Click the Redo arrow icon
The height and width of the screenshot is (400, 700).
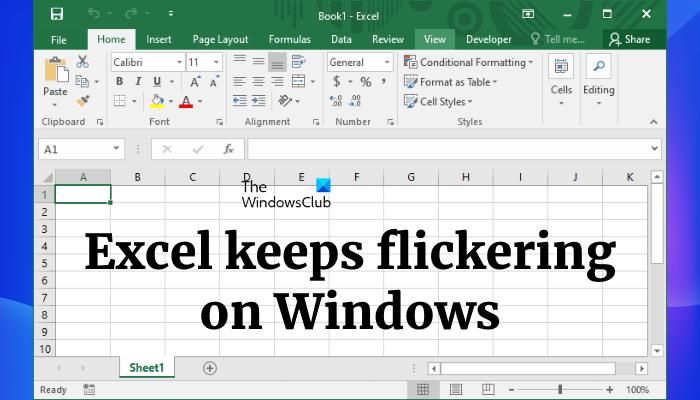coord(132,14)
